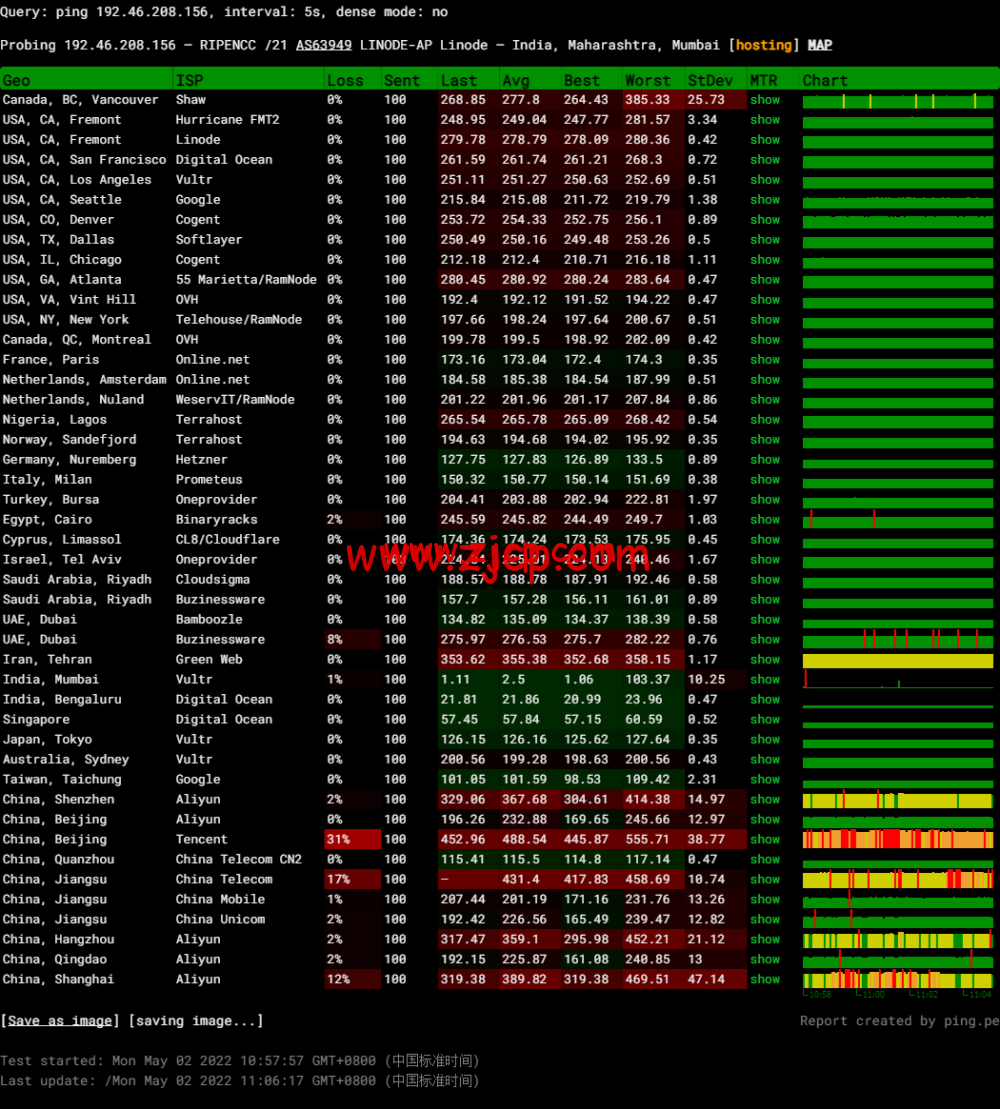Select the 'CL8/Cloudflare' ISP cell
Viewport: 1000px width, 1109px height.
(228, 539)
